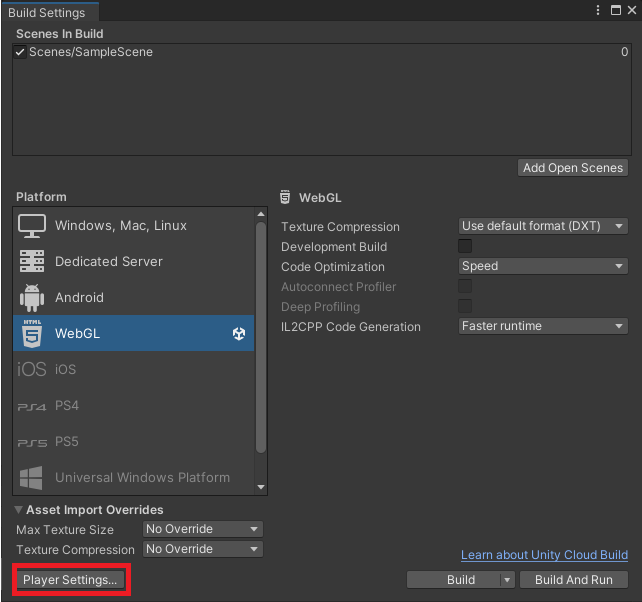The width and height of the screenshot is (642, 602).
Task: Click the Development Build label
Action: coord(334,247)
